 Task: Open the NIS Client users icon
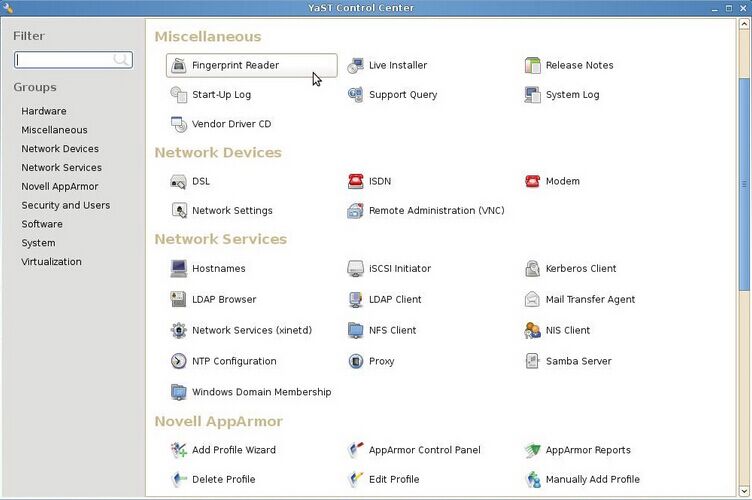point(532,330)
